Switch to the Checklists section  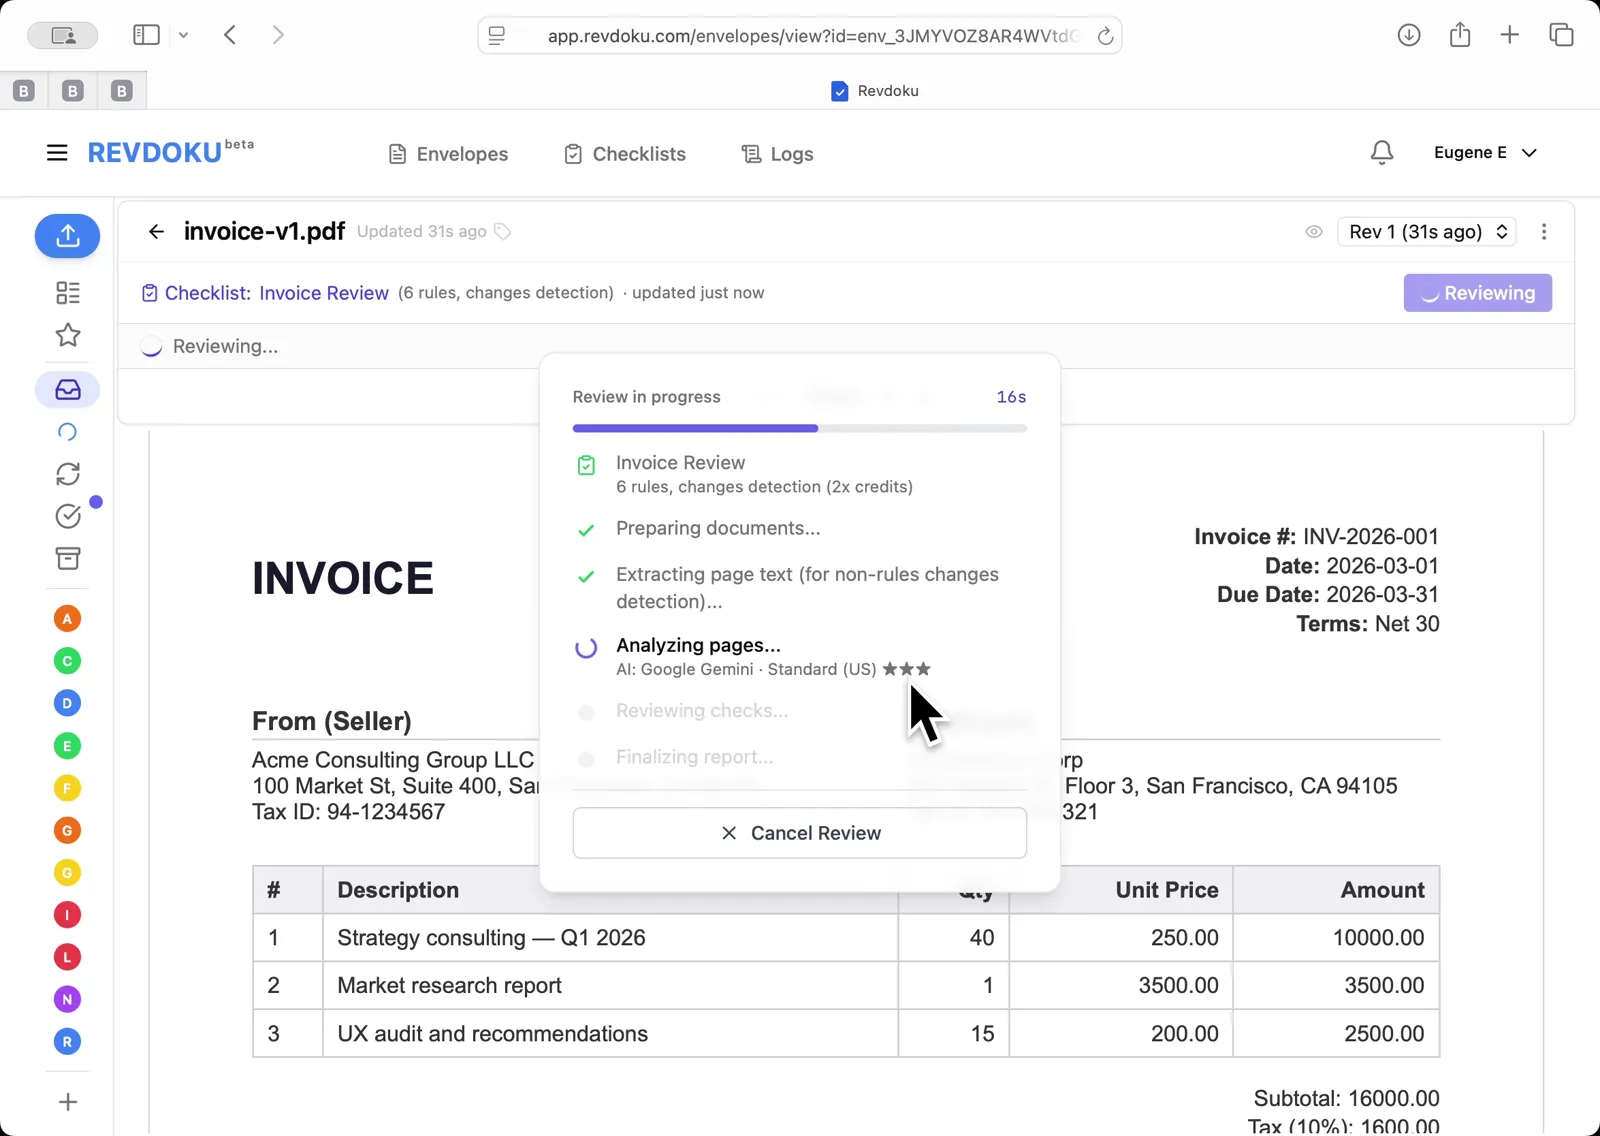coord(624,153)
